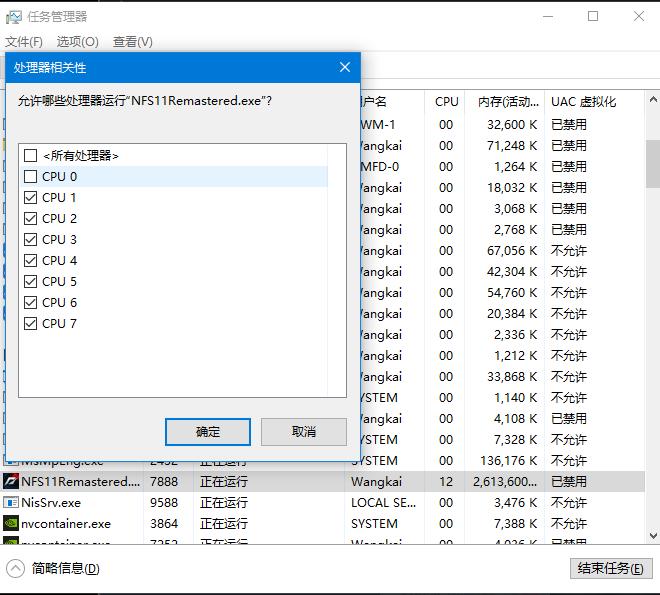
Task: Click the 7,388 K memory cell
Action: (516, 523)
